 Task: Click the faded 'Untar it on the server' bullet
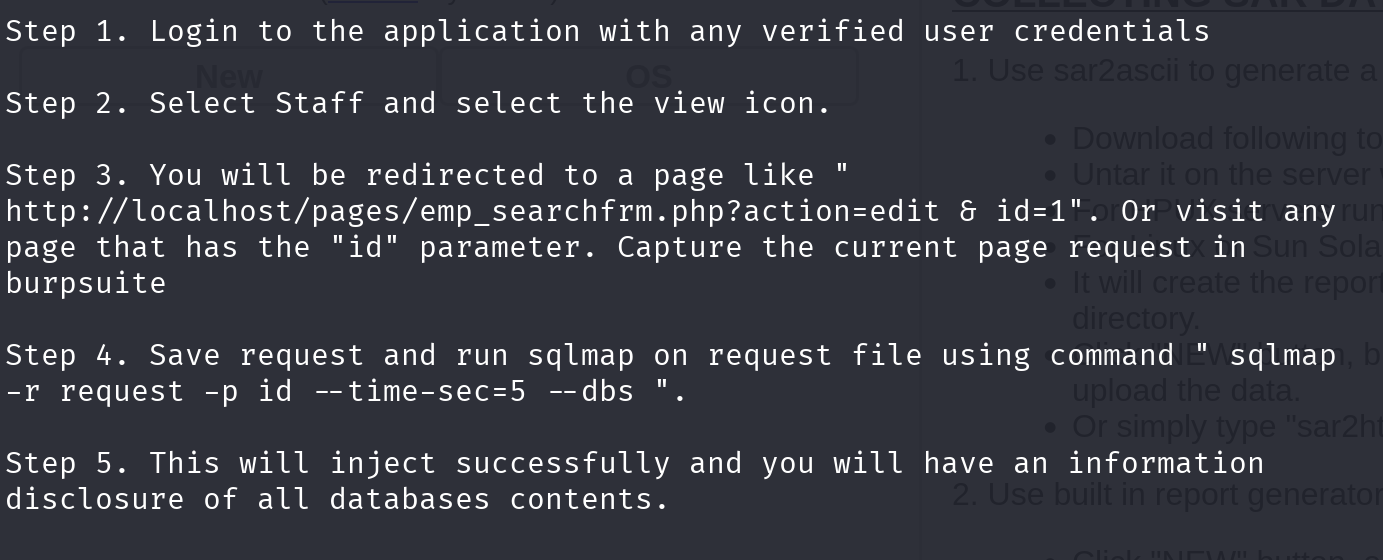[x=1227, y=175]
